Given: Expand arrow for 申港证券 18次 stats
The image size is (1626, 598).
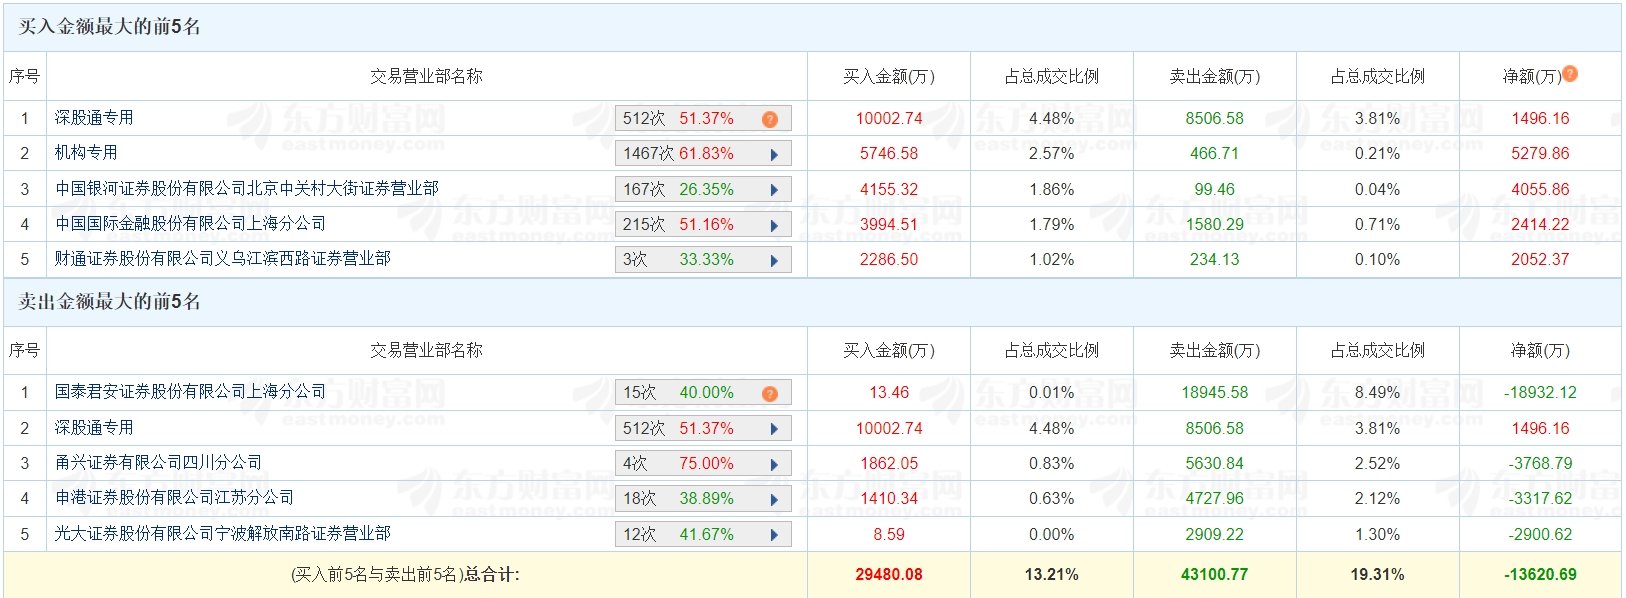Looking at the screenshot, I should point(774,499).
